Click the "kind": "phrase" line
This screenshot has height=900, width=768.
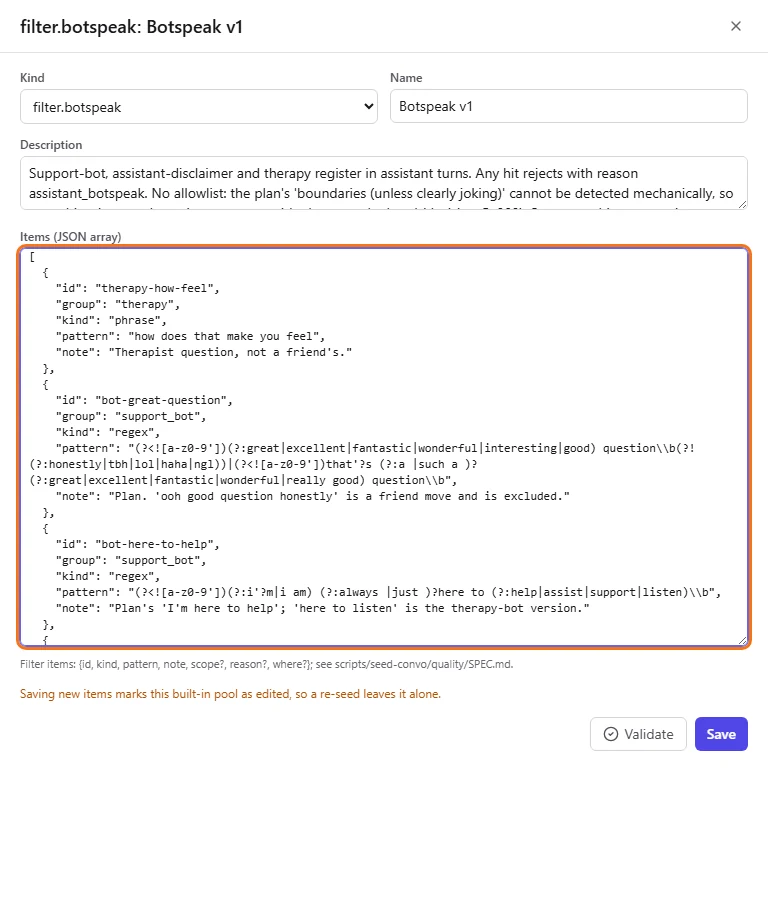[111, 320]
